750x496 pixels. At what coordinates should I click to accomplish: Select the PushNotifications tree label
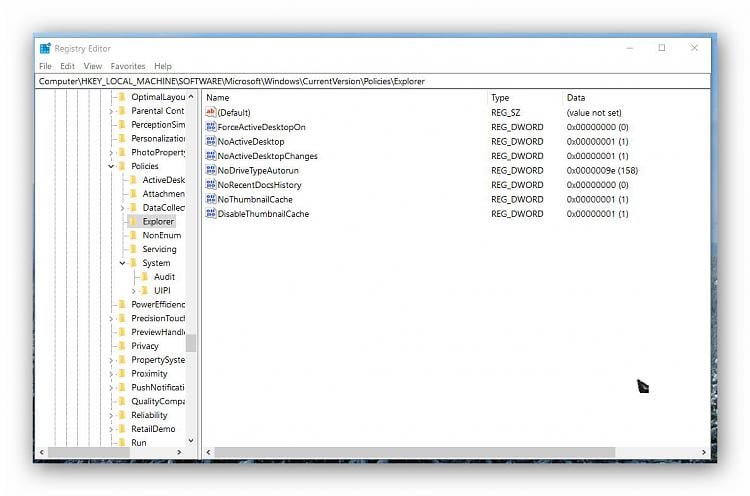tap(158, 387)
